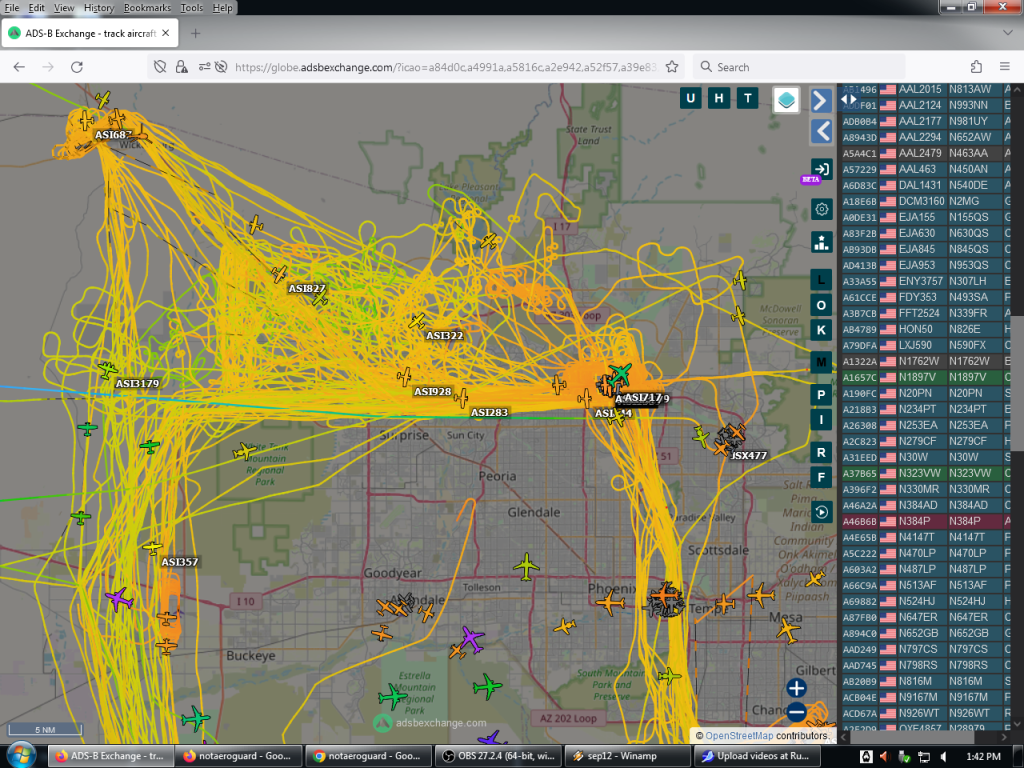Open the Bookmarks menu

pyautogui.click(x=147, y=8)
